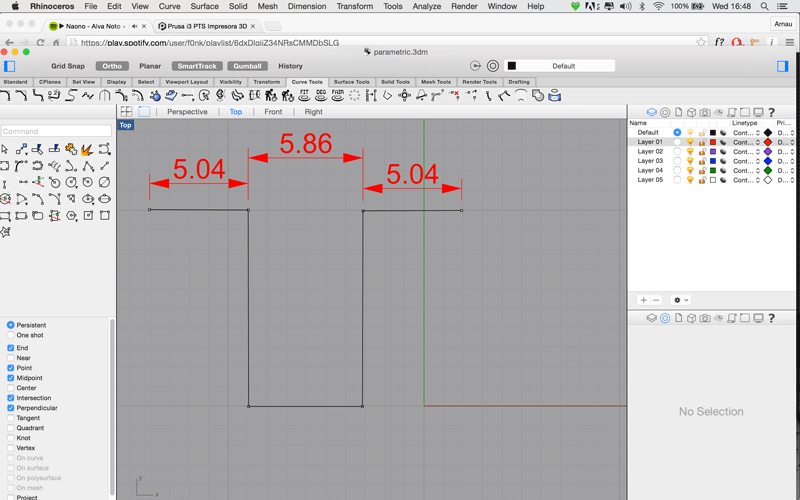This screenshot has width=800, height=500.
Task: Open the Analyze menu in menu bar
Action: coord(427,6)
